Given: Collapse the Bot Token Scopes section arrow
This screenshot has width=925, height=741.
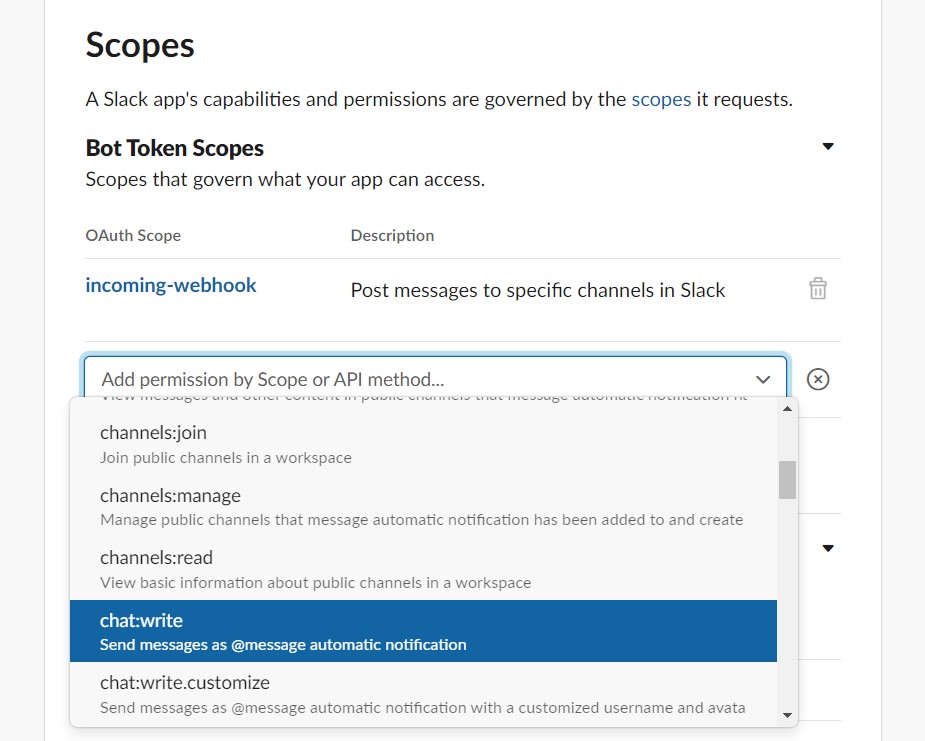Looking at the screenshot, I should coord(828,146).
